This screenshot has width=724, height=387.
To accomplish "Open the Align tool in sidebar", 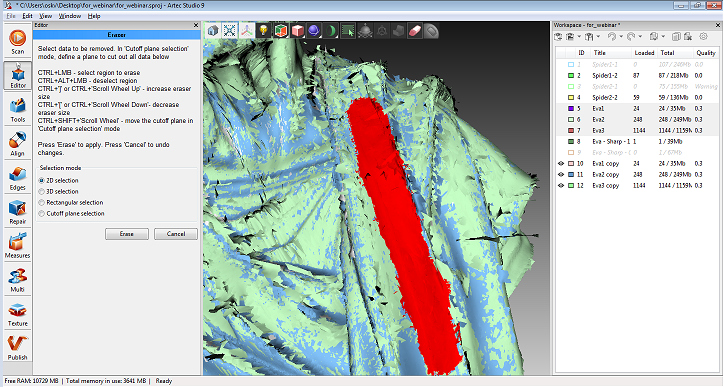I will point(18,144).
